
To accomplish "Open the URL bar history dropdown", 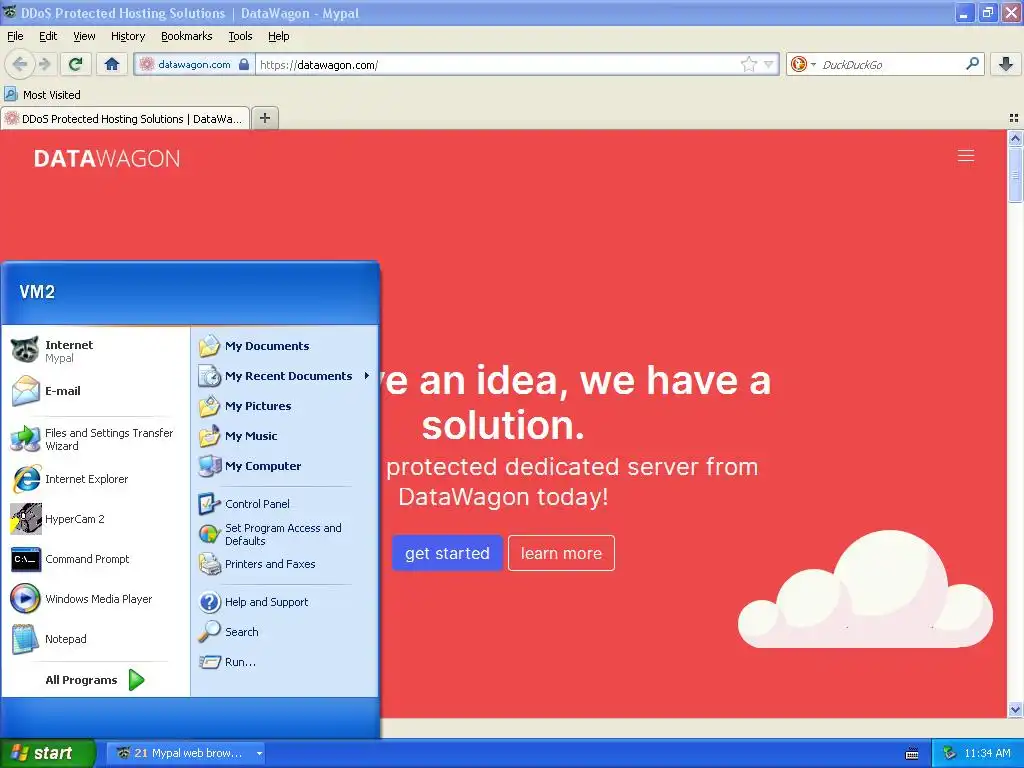I will pos(769,64).
